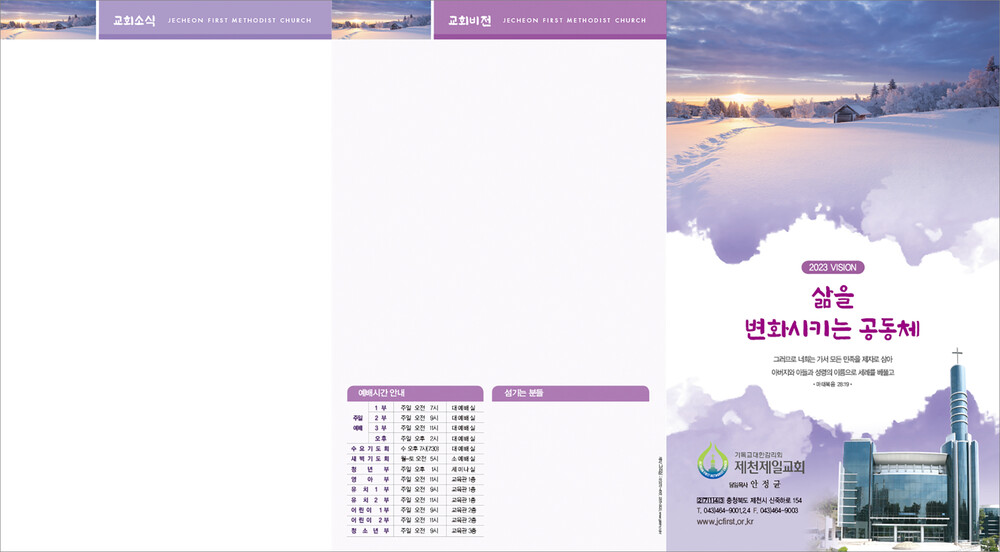Screen dimensions: 1000x552
Task: Click the cross atop the church tower
Action: tap(956, 356)
